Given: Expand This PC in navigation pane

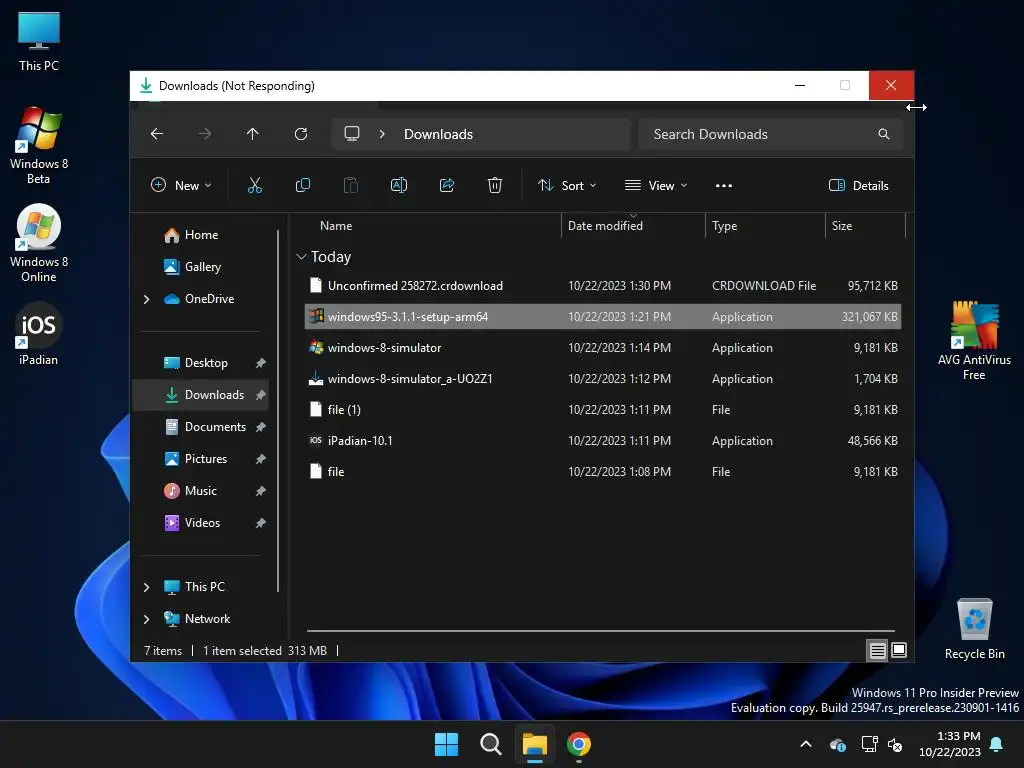Looking at the screenshot, I should 146,587.
